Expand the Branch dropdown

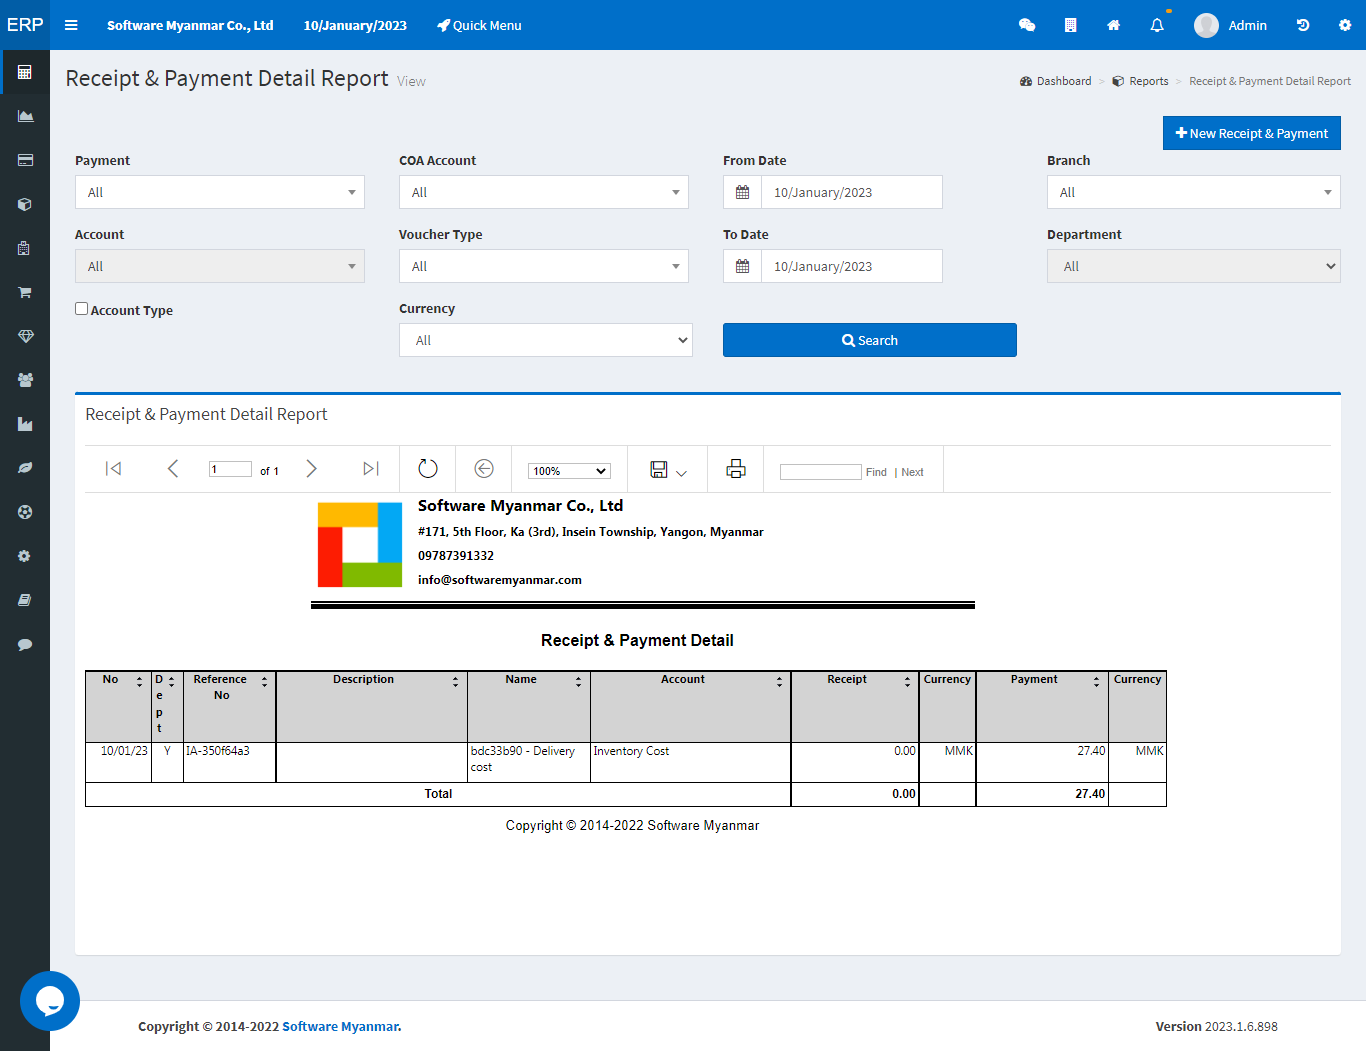1194,192
